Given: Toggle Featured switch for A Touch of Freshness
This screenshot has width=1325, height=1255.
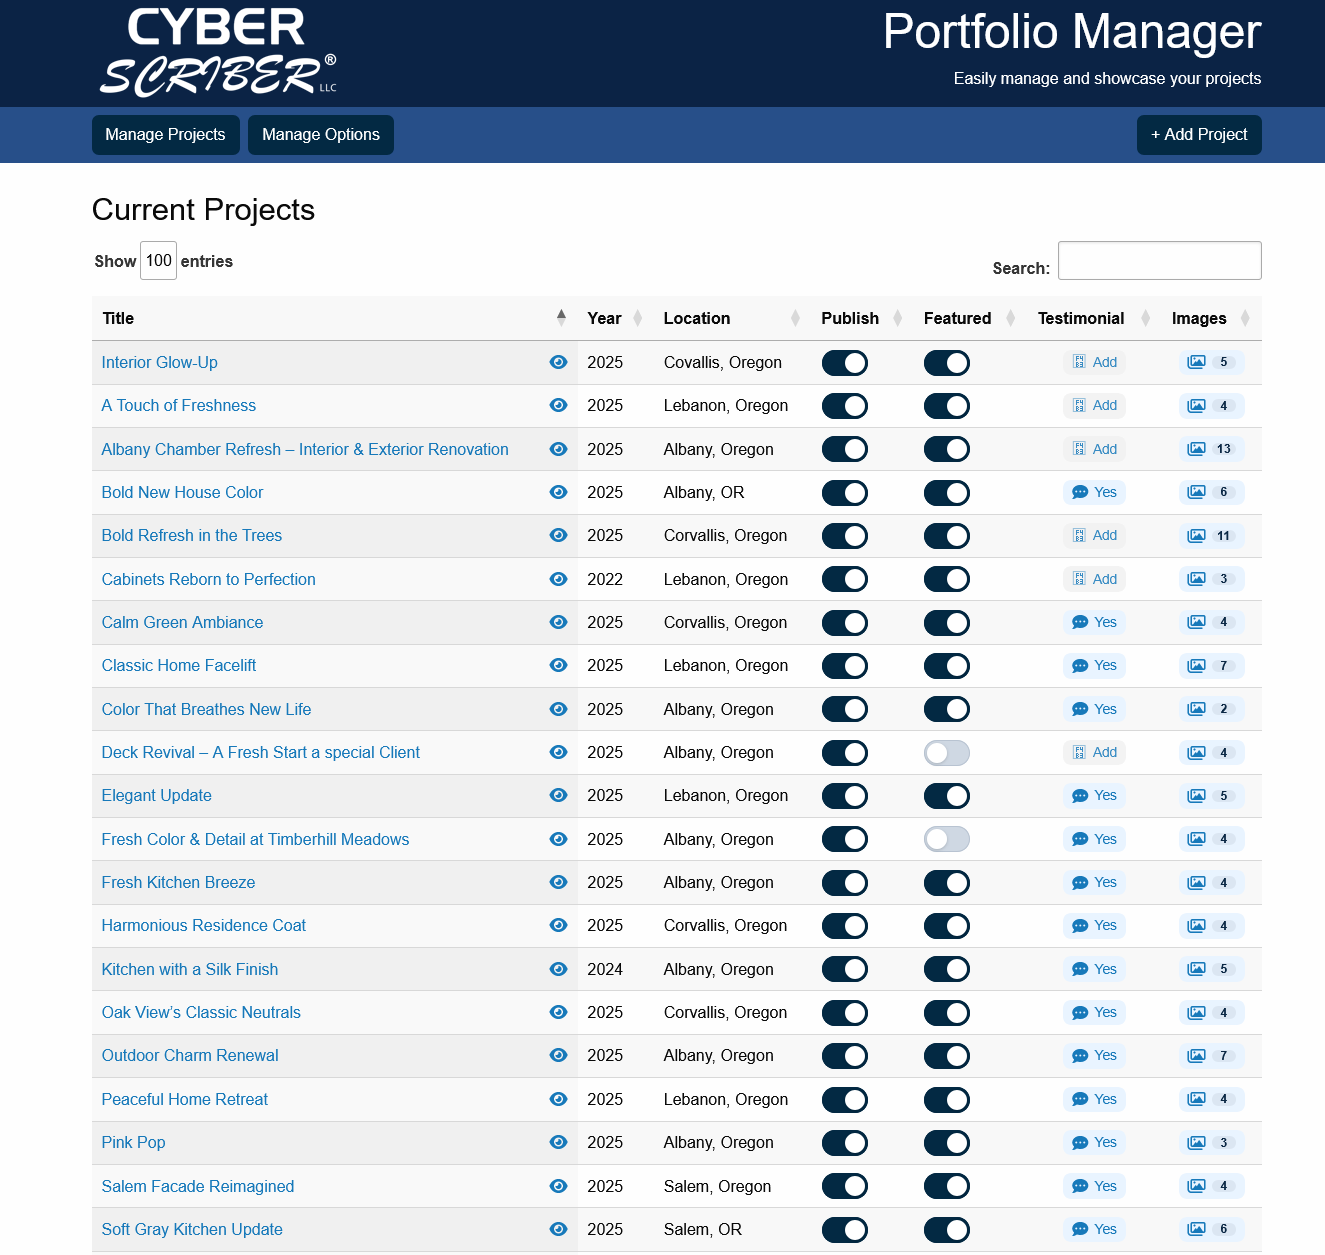Looking at the screenshot, I should [947, 406].
